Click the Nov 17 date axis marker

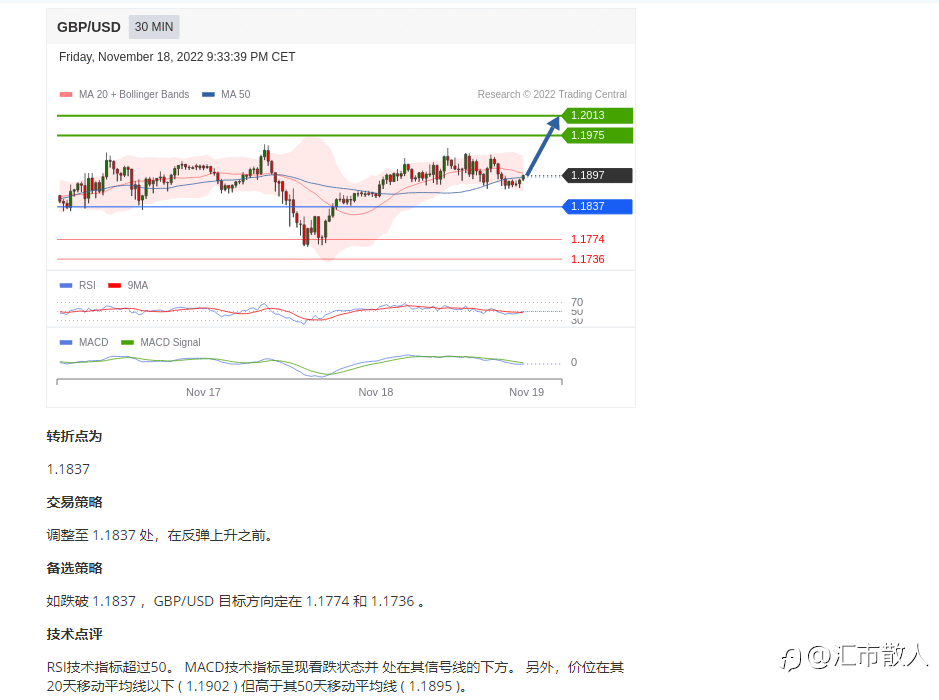[x=203, y=392]
